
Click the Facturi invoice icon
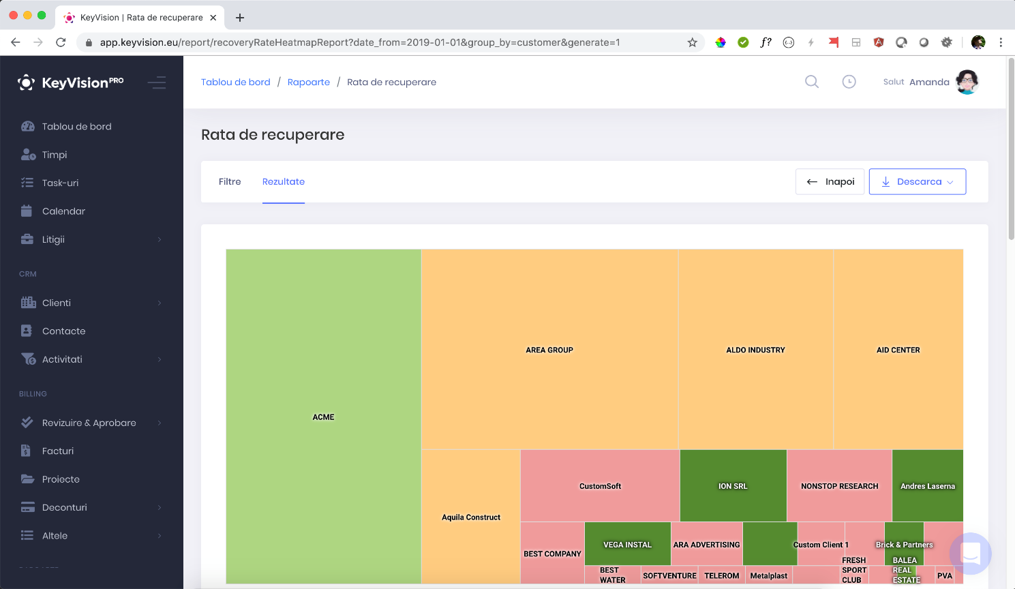(26, 450)
